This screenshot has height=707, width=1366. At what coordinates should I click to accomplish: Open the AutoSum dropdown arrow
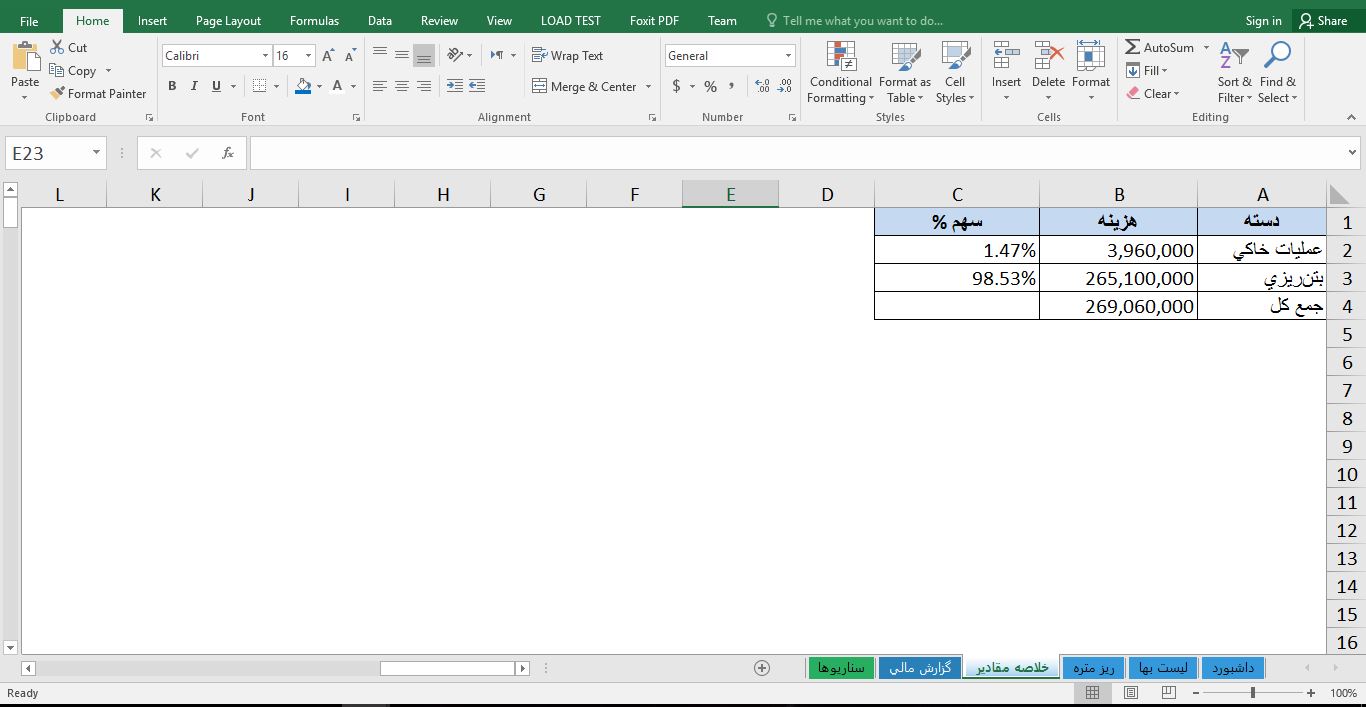point(1206,47)
